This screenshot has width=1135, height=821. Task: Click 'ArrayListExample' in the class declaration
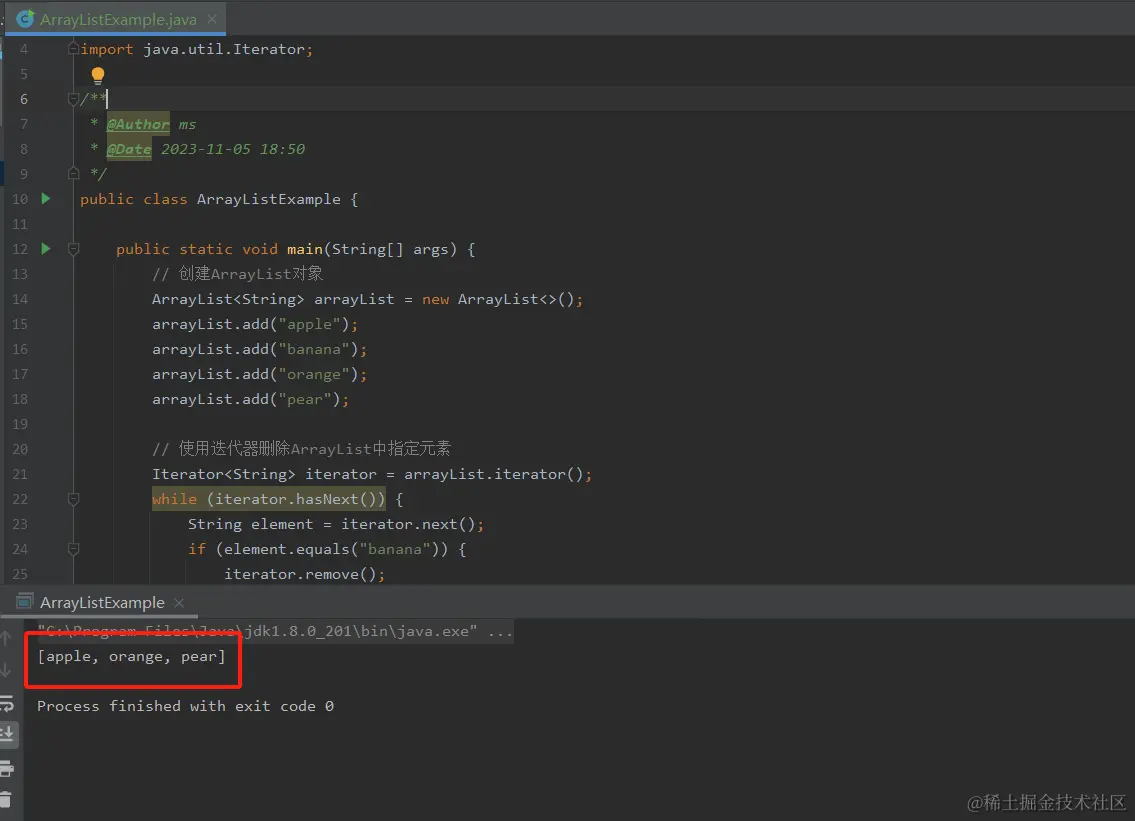269,199
